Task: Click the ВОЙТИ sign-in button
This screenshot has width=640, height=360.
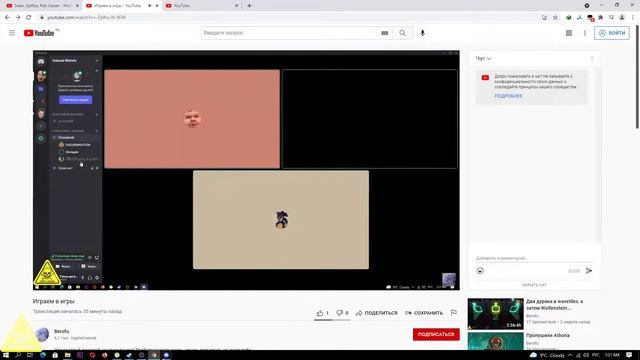Action: 611,33
